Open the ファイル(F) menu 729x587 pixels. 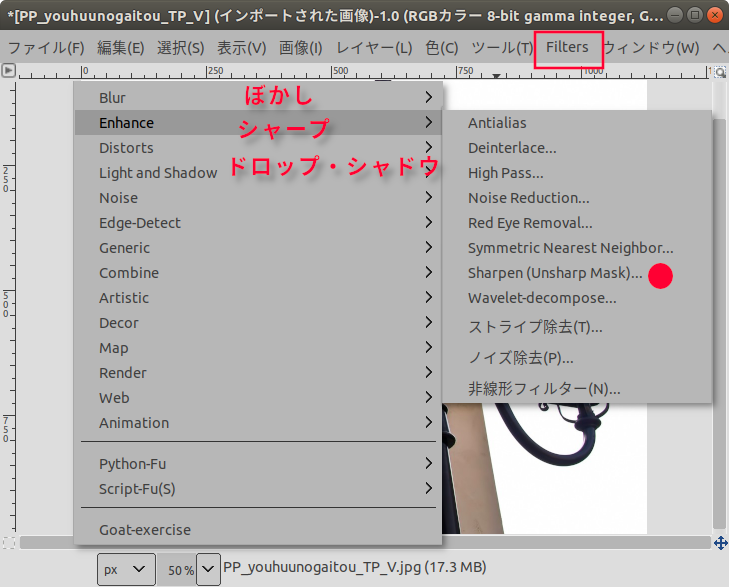[x=46, y=47]
